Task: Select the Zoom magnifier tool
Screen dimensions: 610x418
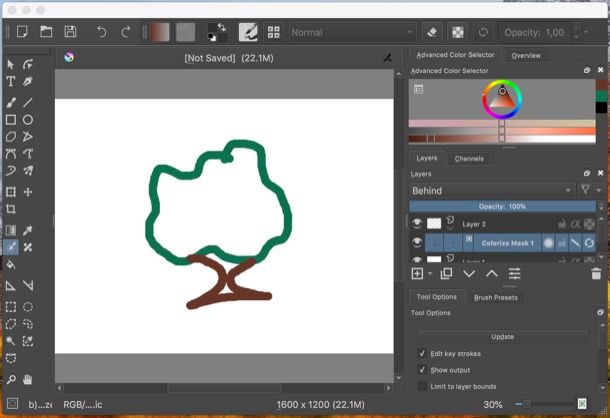Action: (11, 379)
